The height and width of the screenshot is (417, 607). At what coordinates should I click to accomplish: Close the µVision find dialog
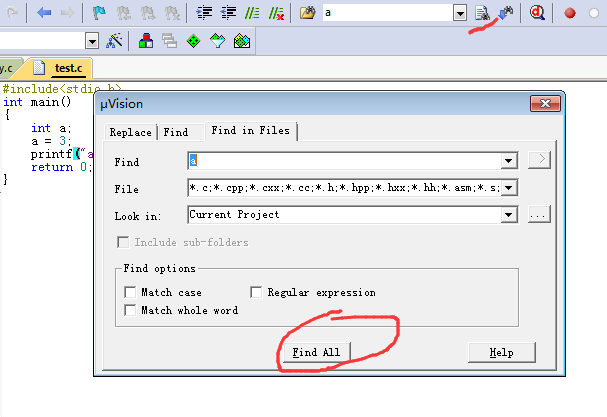[545, 104]
